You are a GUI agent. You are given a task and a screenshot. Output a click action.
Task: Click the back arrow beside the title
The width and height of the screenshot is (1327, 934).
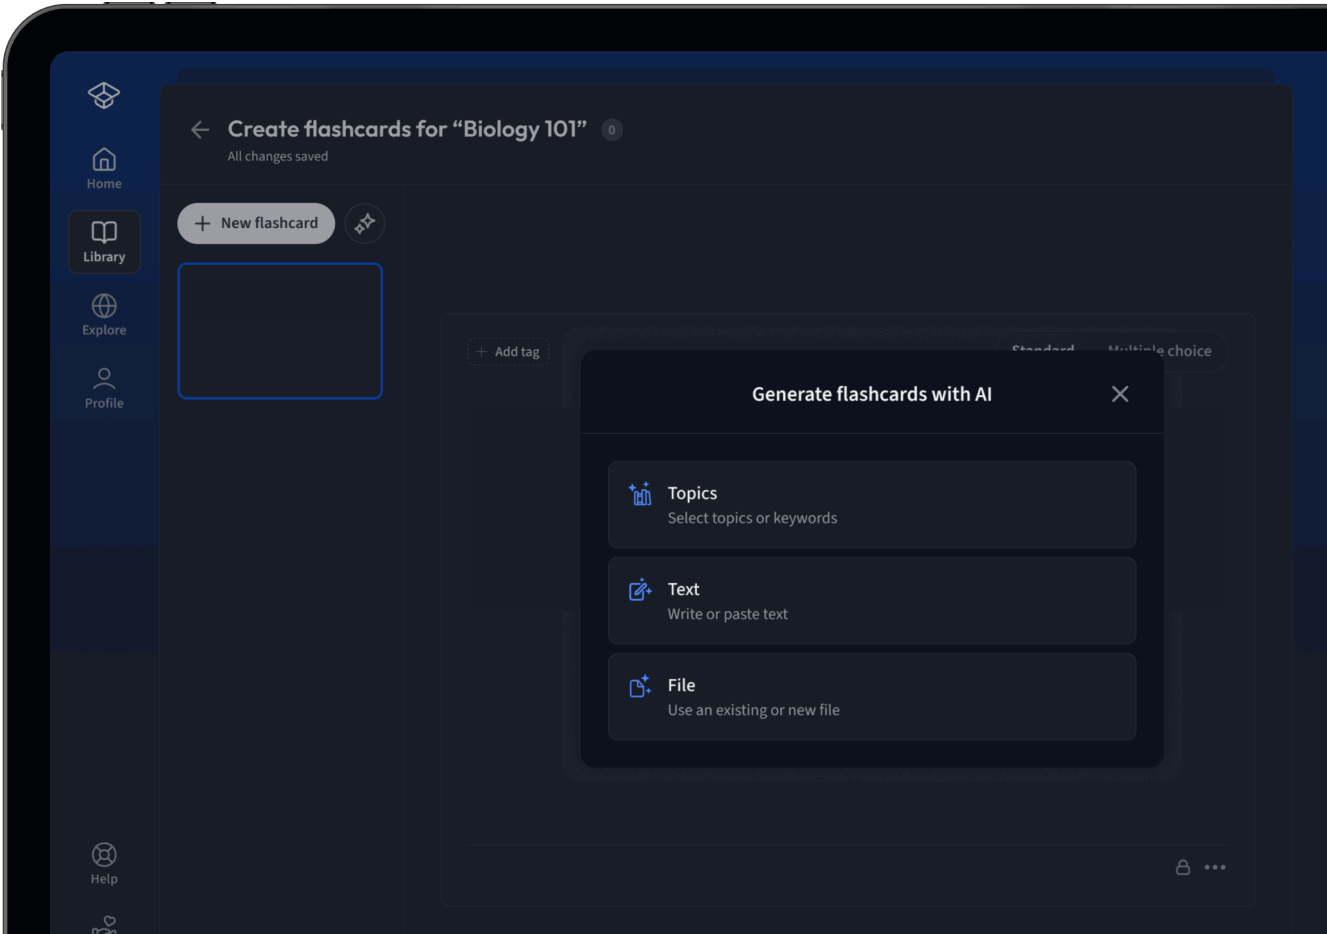point(200,129)
